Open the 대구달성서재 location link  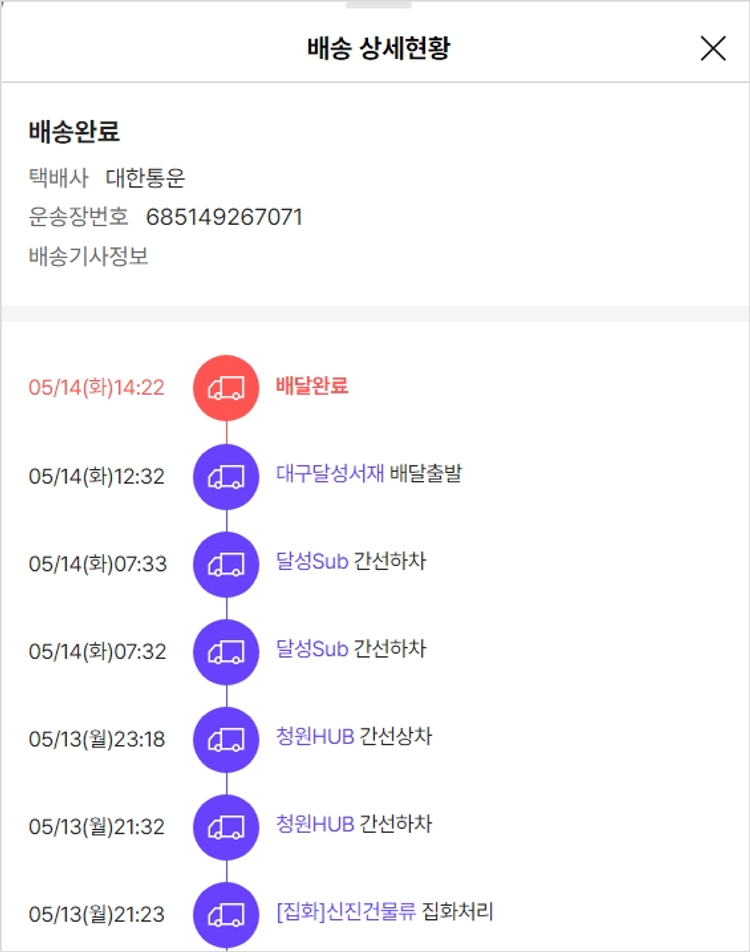click(330, 474)
